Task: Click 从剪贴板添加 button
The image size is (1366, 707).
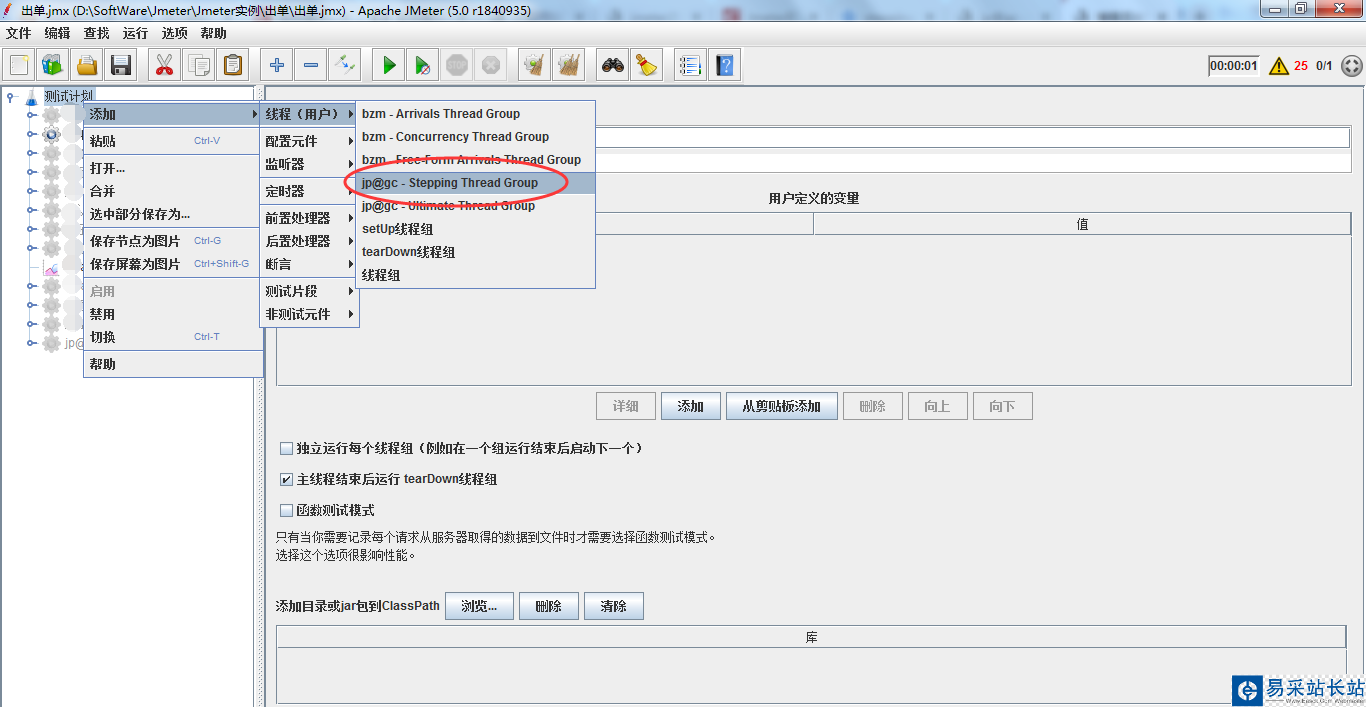Action: click(x=782, y=406)
